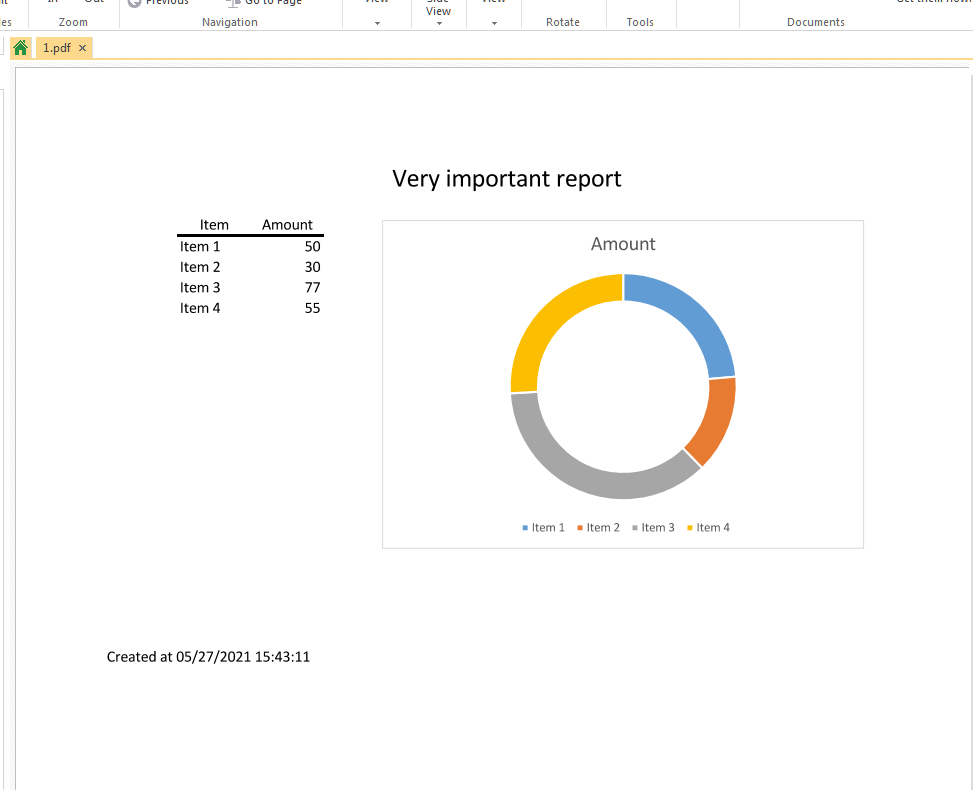
Task: Click the 'Amount' table column header
Action: (287, 225)
